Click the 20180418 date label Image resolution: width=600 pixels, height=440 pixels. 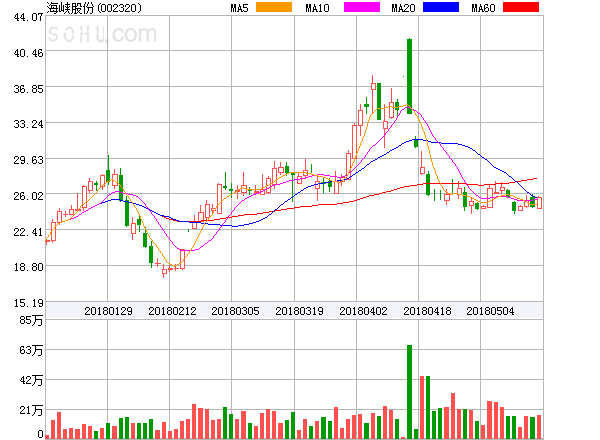(427, 311)
